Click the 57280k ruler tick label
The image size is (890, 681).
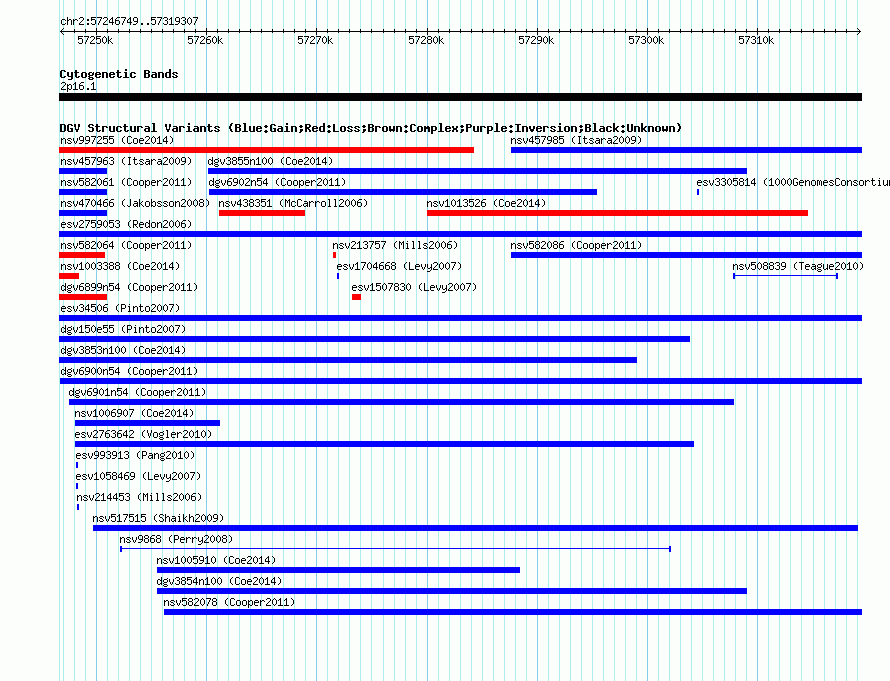coord(426,40)
